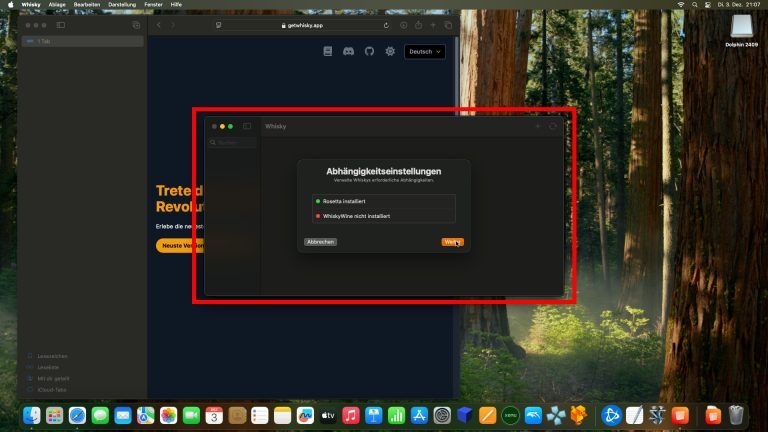The height and width of the screenshot is (432, 768).
Task: Toggle the sidebar in the Whisky window
Action: (x=247, y=126)
